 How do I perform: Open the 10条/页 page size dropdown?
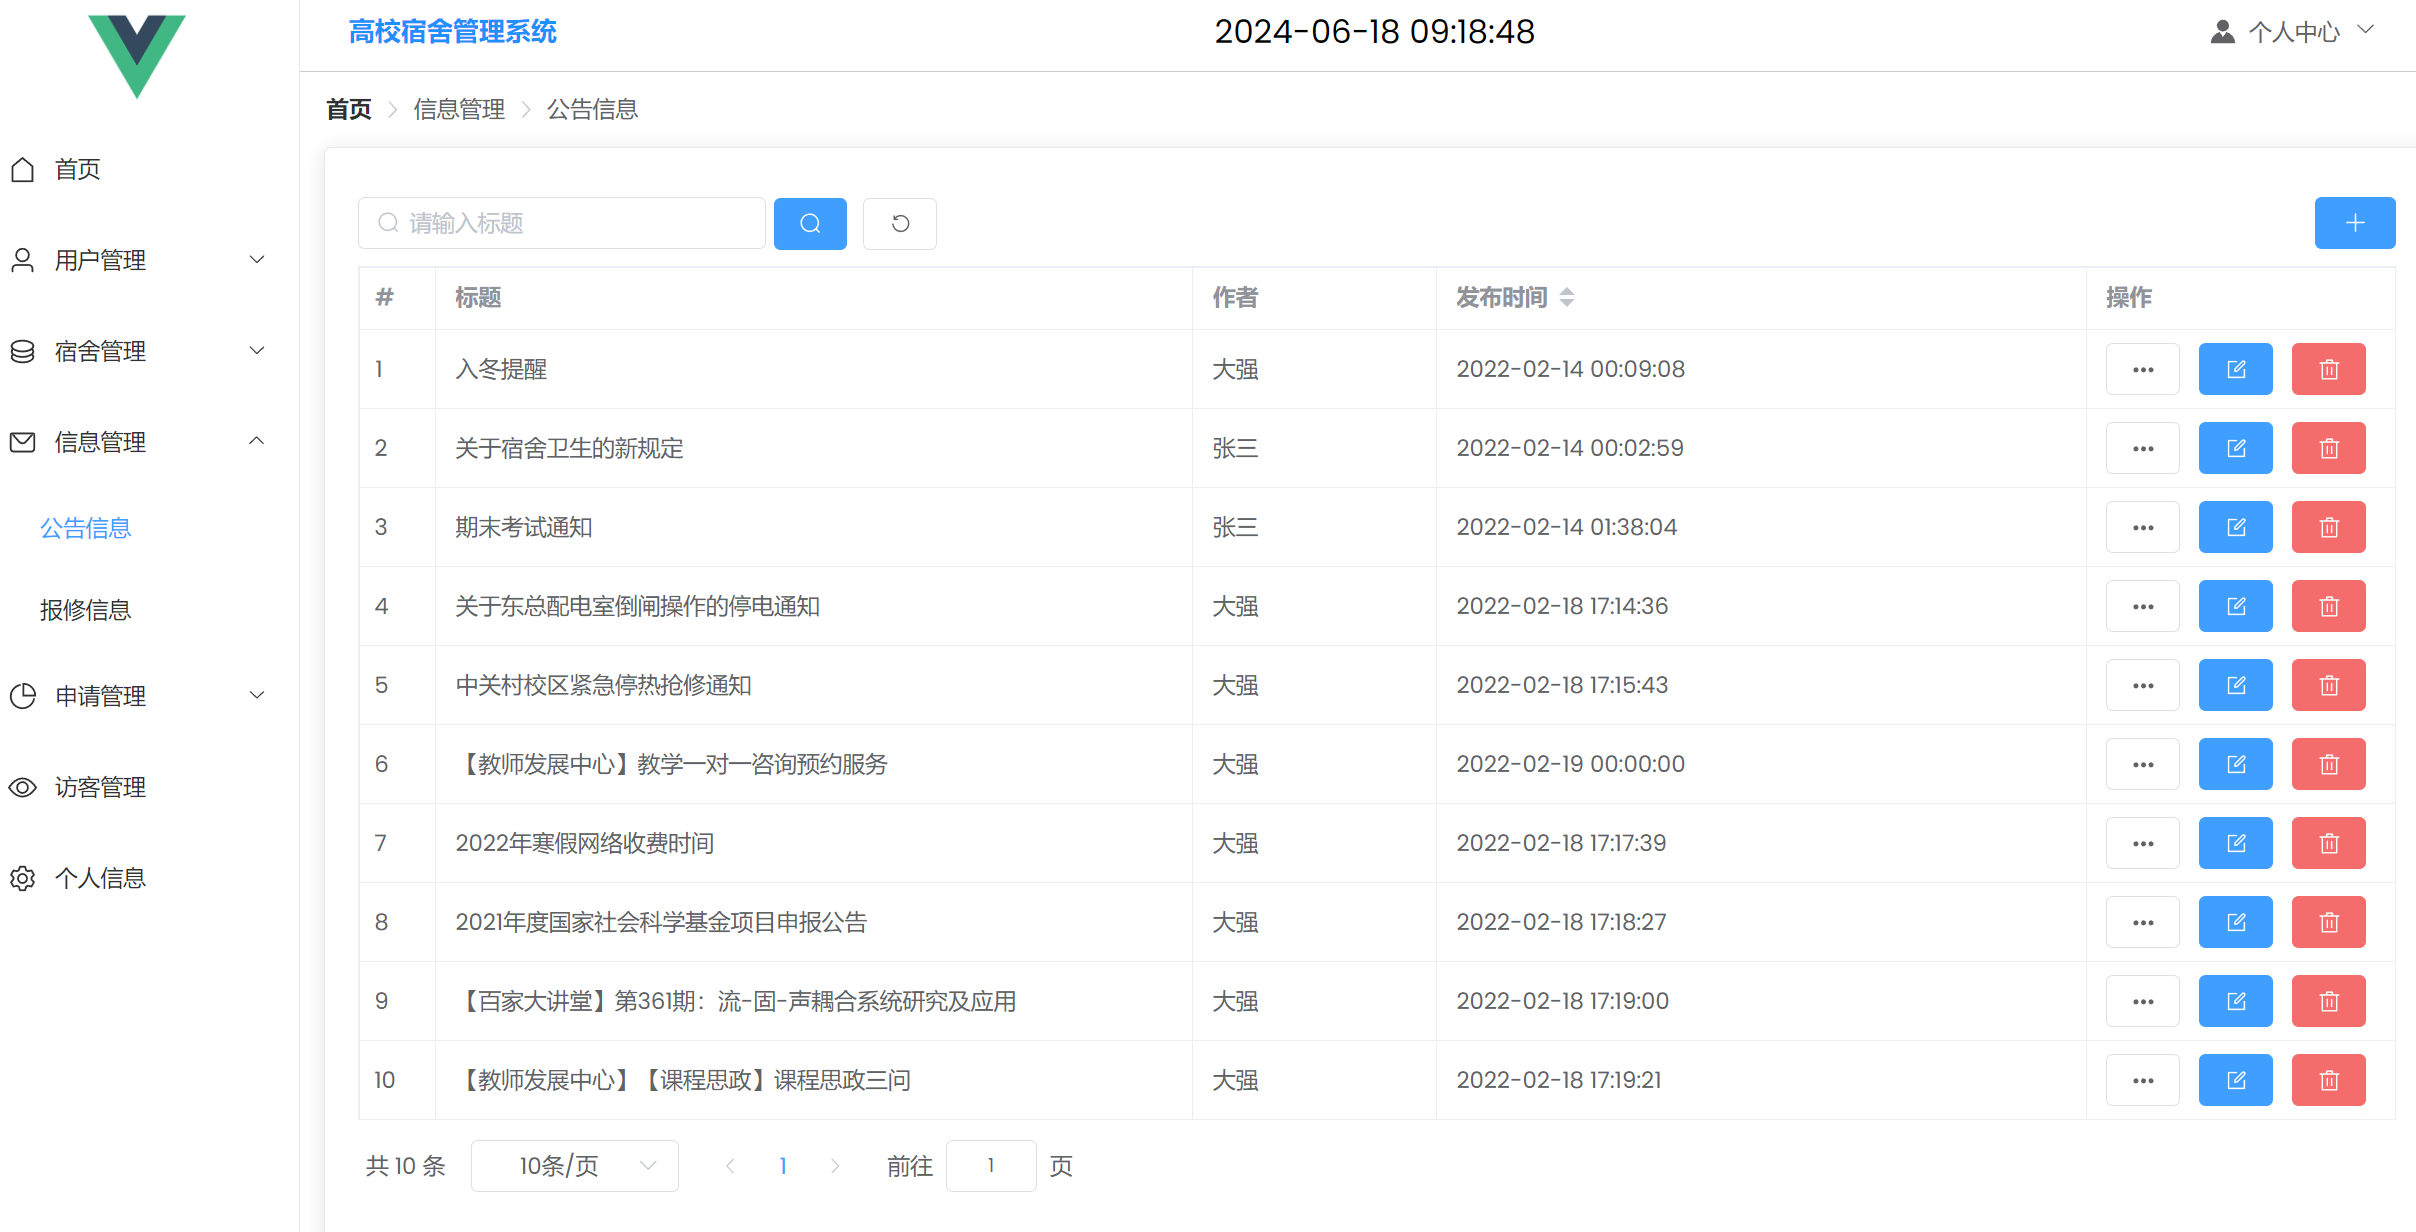click(574, 1165)
